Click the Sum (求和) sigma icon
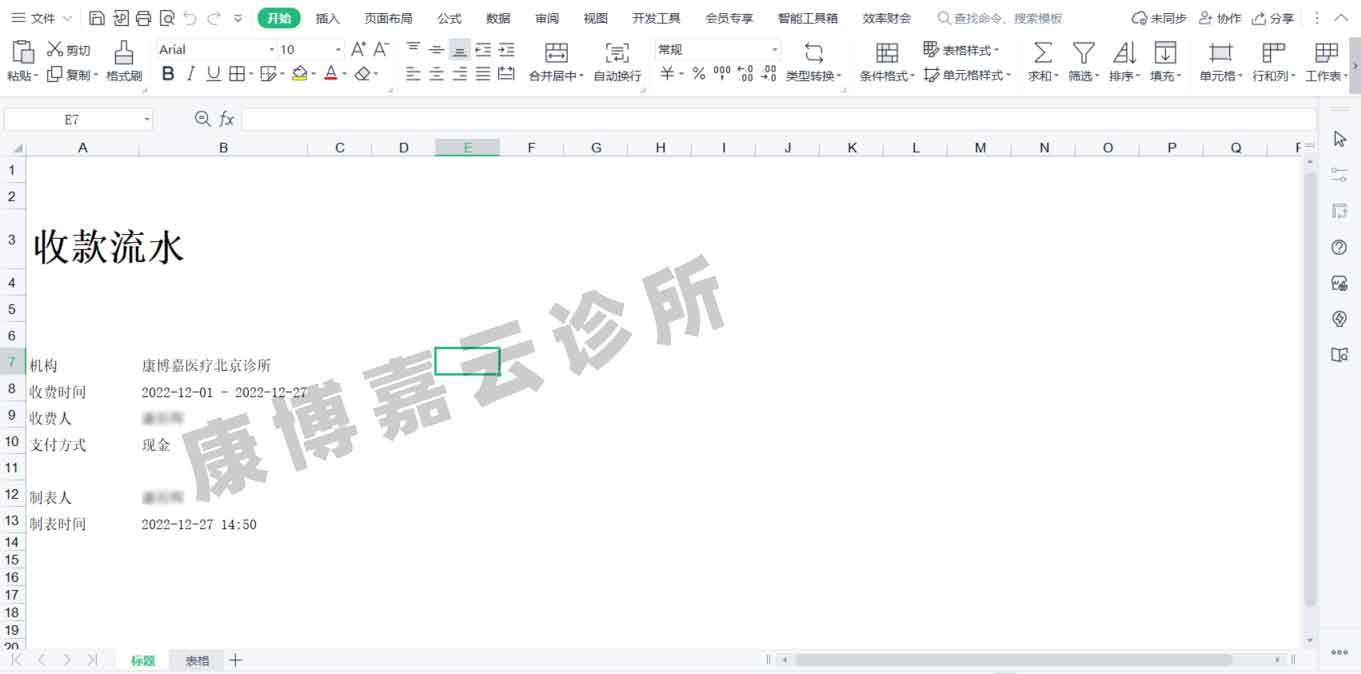Image resolution: width=1361 pixels, height=674 pixels. [1042, 52]
